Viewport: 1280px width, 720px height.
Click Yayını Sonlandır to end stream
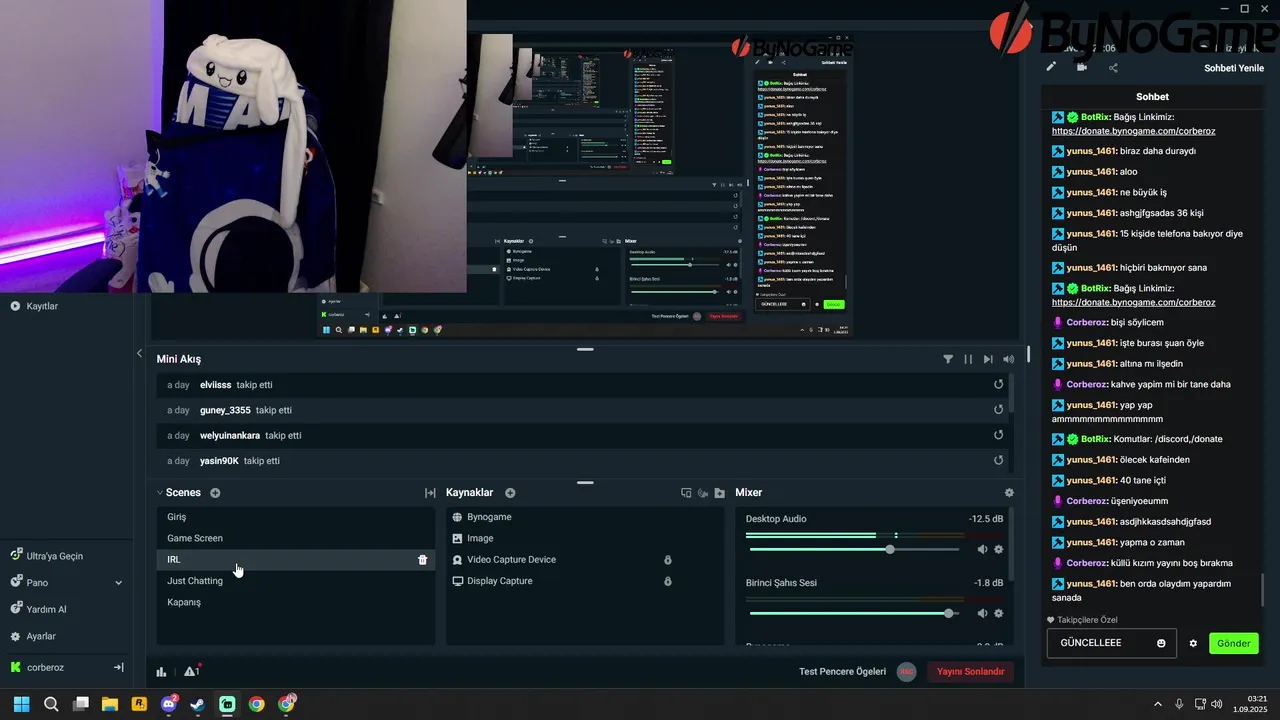pos(970,671)
